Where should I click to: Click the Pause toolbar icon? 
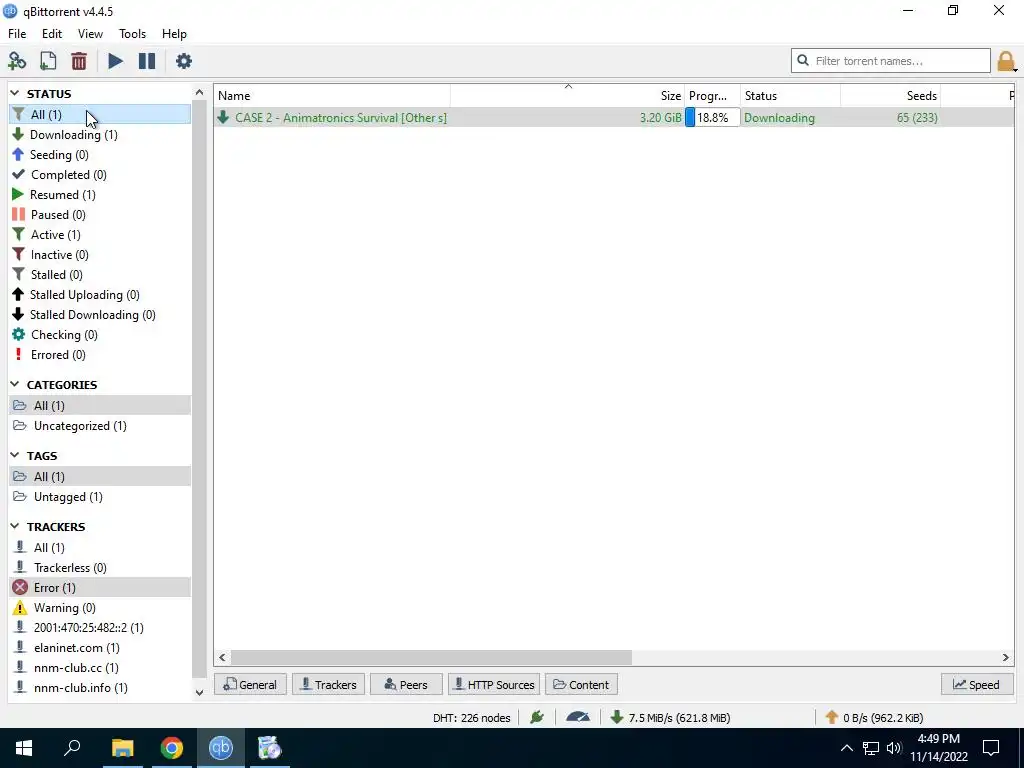pyautogui.click(x=147, y=61)
